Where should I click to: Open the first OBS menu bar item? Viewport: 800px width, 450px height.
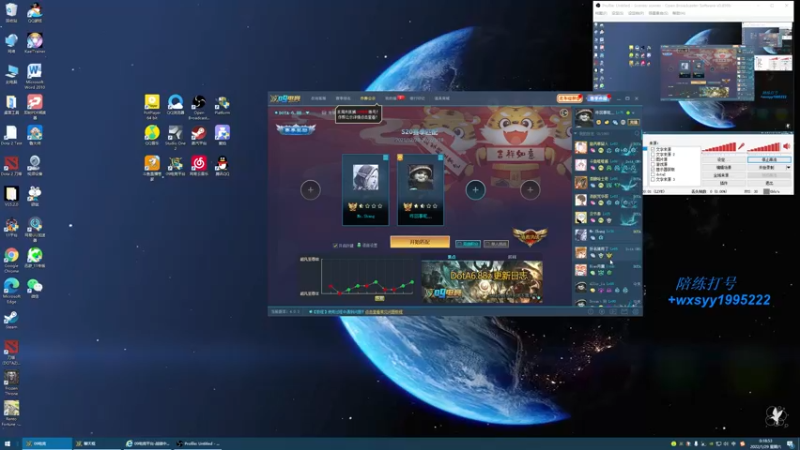[602, 13]
